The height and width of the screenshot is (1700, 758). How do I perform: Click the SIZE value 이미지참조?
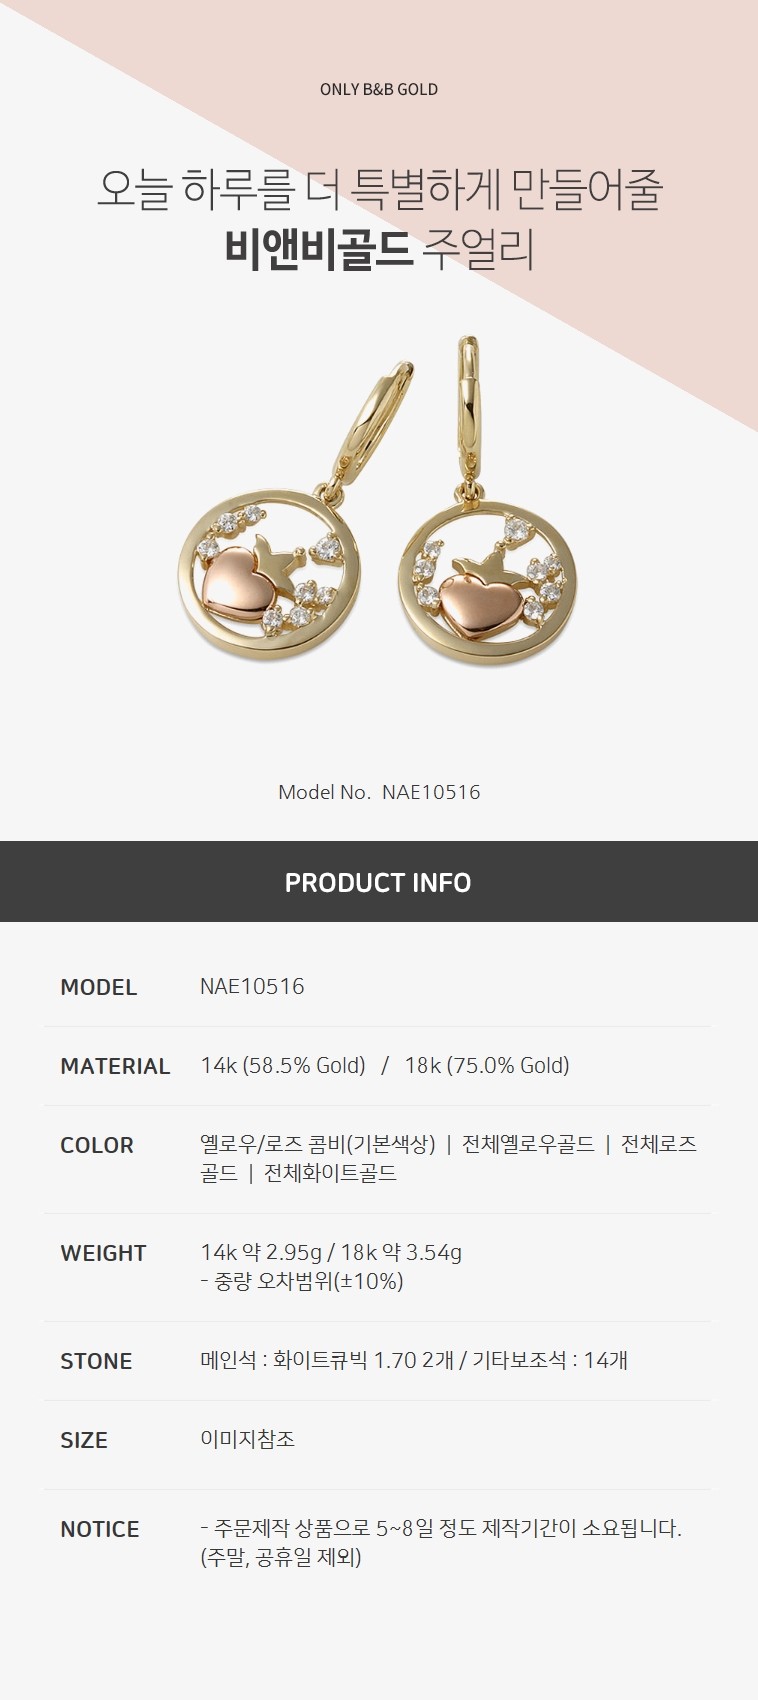247,1439
